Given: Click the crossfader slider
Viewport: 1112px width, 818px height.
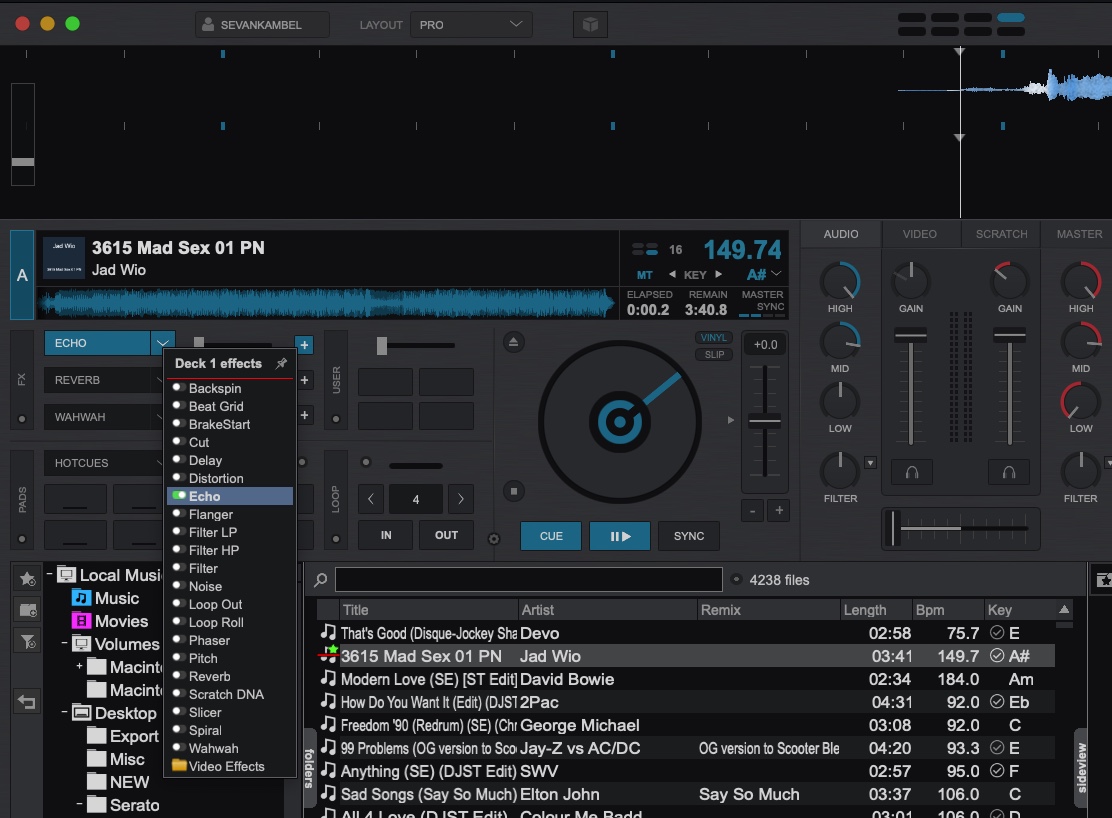Looking at the screenshot, I should [x=961, y=529].
